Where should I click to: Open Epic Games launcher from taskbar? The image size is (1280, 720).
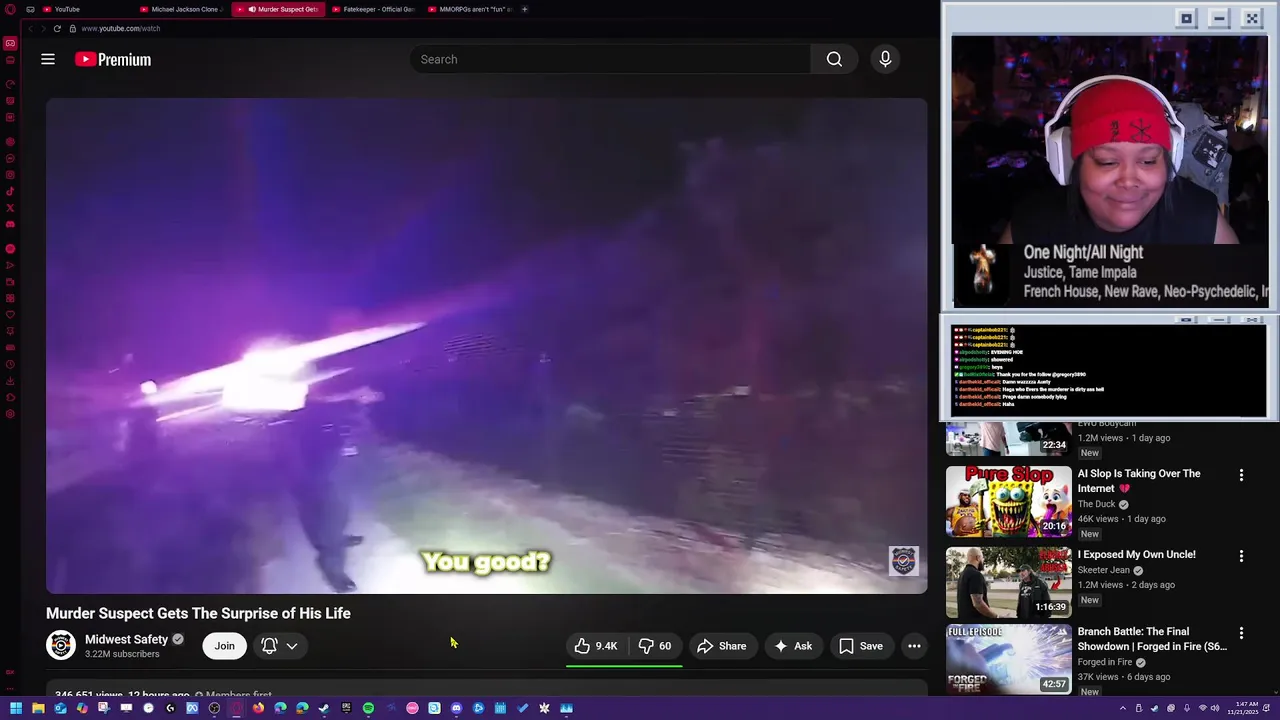(x=346, y=708)
